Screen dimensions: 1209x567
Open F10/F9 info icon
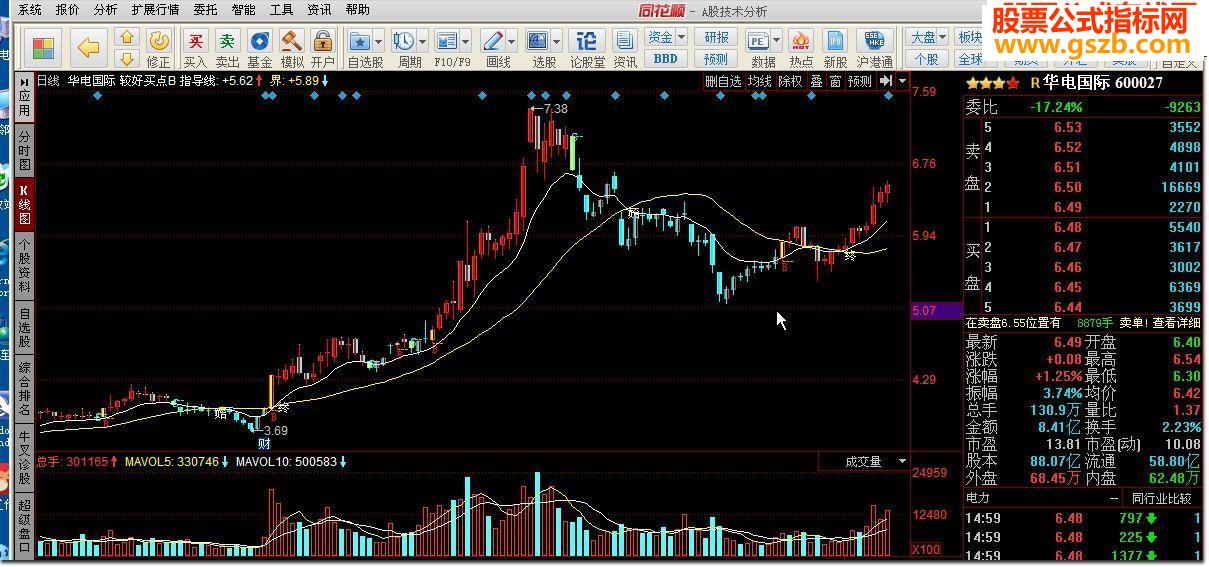447,41
